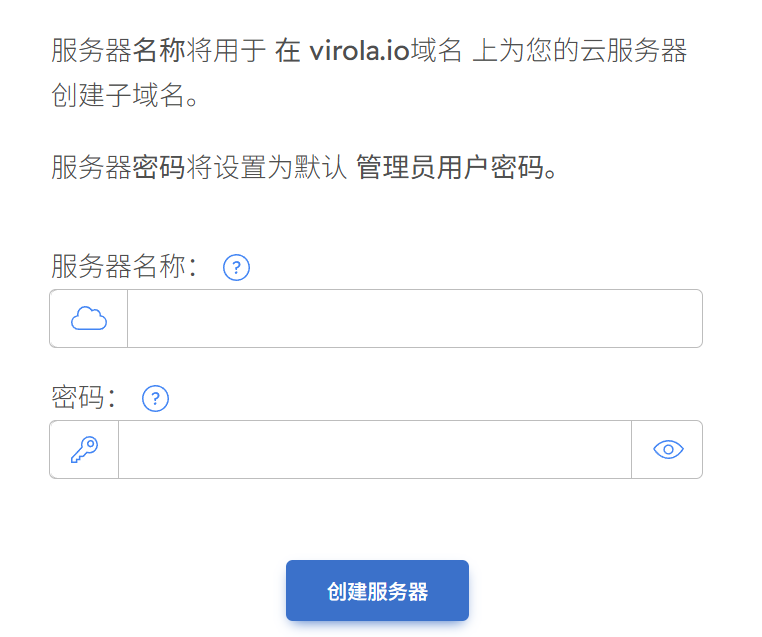Screen dimensions: 762x637
Task: Focus the 密码 password input
Action: (x=374, y=450)
